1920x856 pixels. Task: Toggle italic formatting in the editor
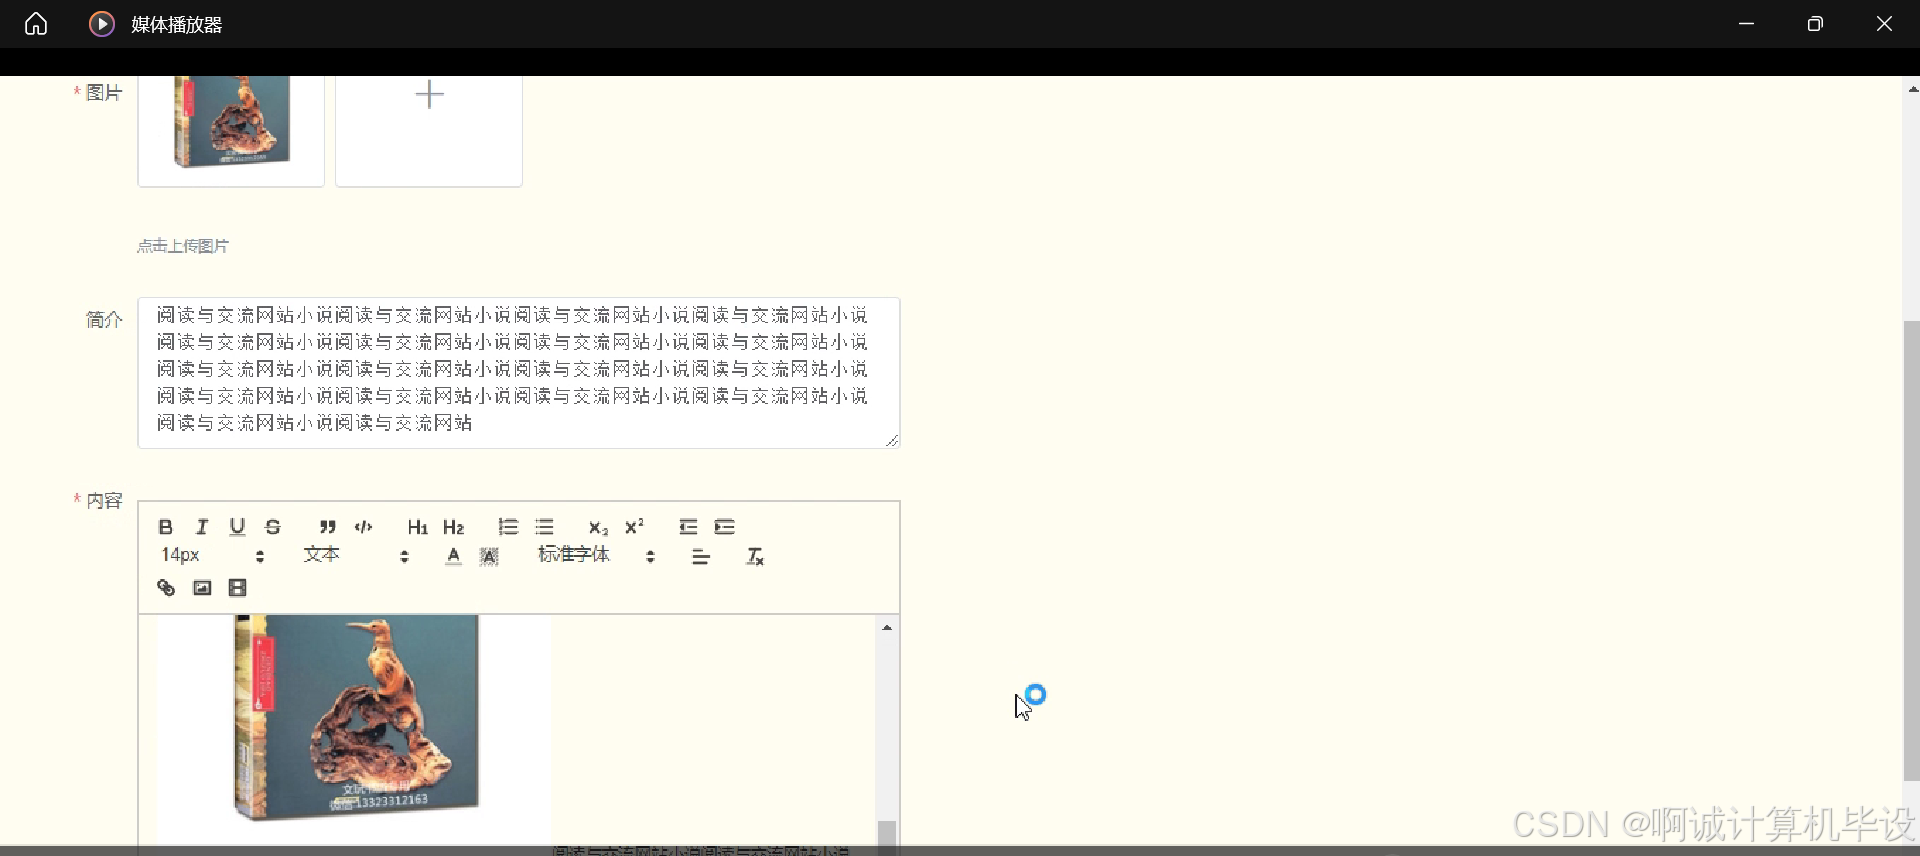click(x=202, y=527)
